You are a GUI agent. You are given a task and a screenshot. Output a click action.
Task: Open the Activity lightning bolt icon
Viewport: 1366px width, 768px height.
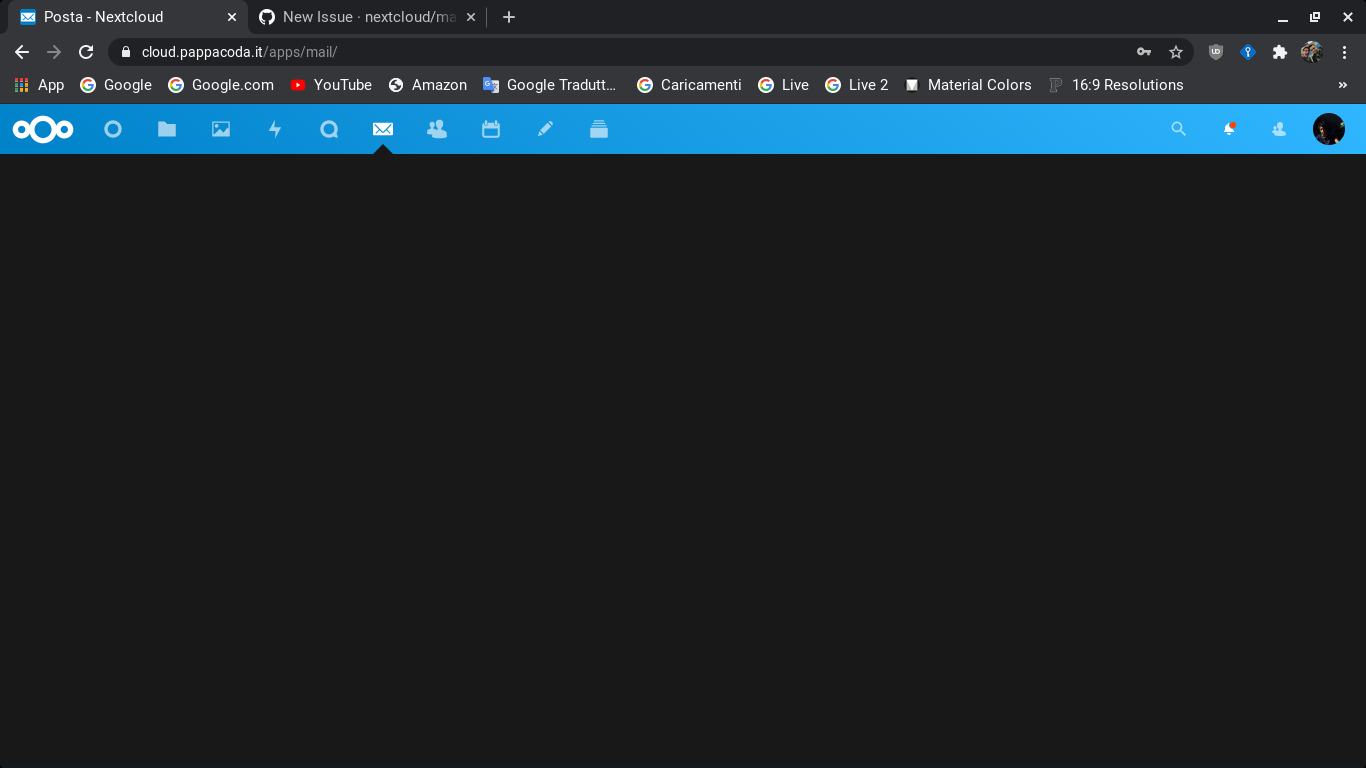click(x=275, y=129)
